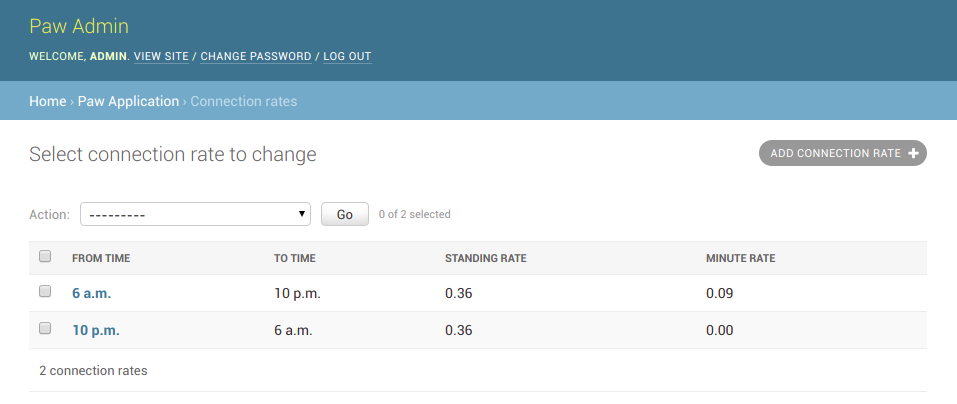Click the plus icon on Add Connection Rate
The image size is (957, 404).
[913, 153]
